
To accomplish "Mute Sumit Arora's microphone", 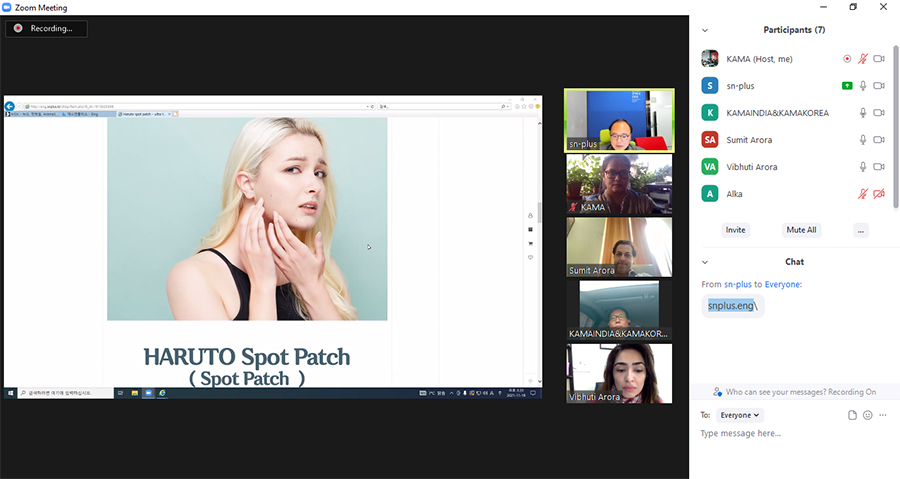I will [863, 139].
